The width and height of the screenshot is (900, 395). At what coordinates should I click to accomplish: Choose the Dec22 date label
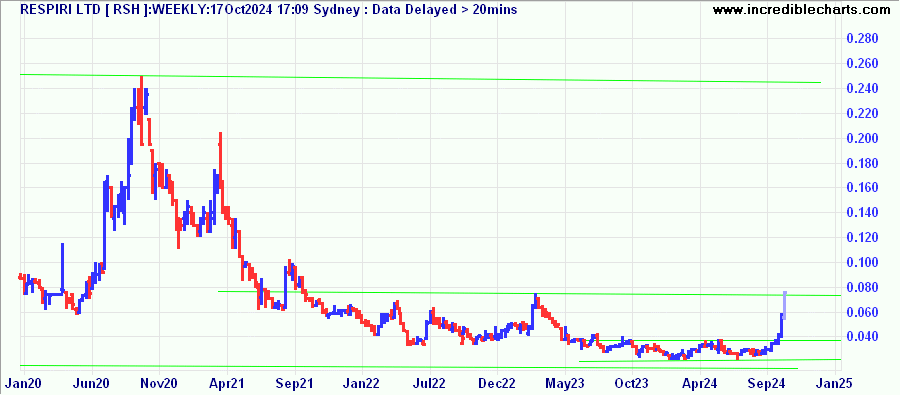click(x=498, y=381)
